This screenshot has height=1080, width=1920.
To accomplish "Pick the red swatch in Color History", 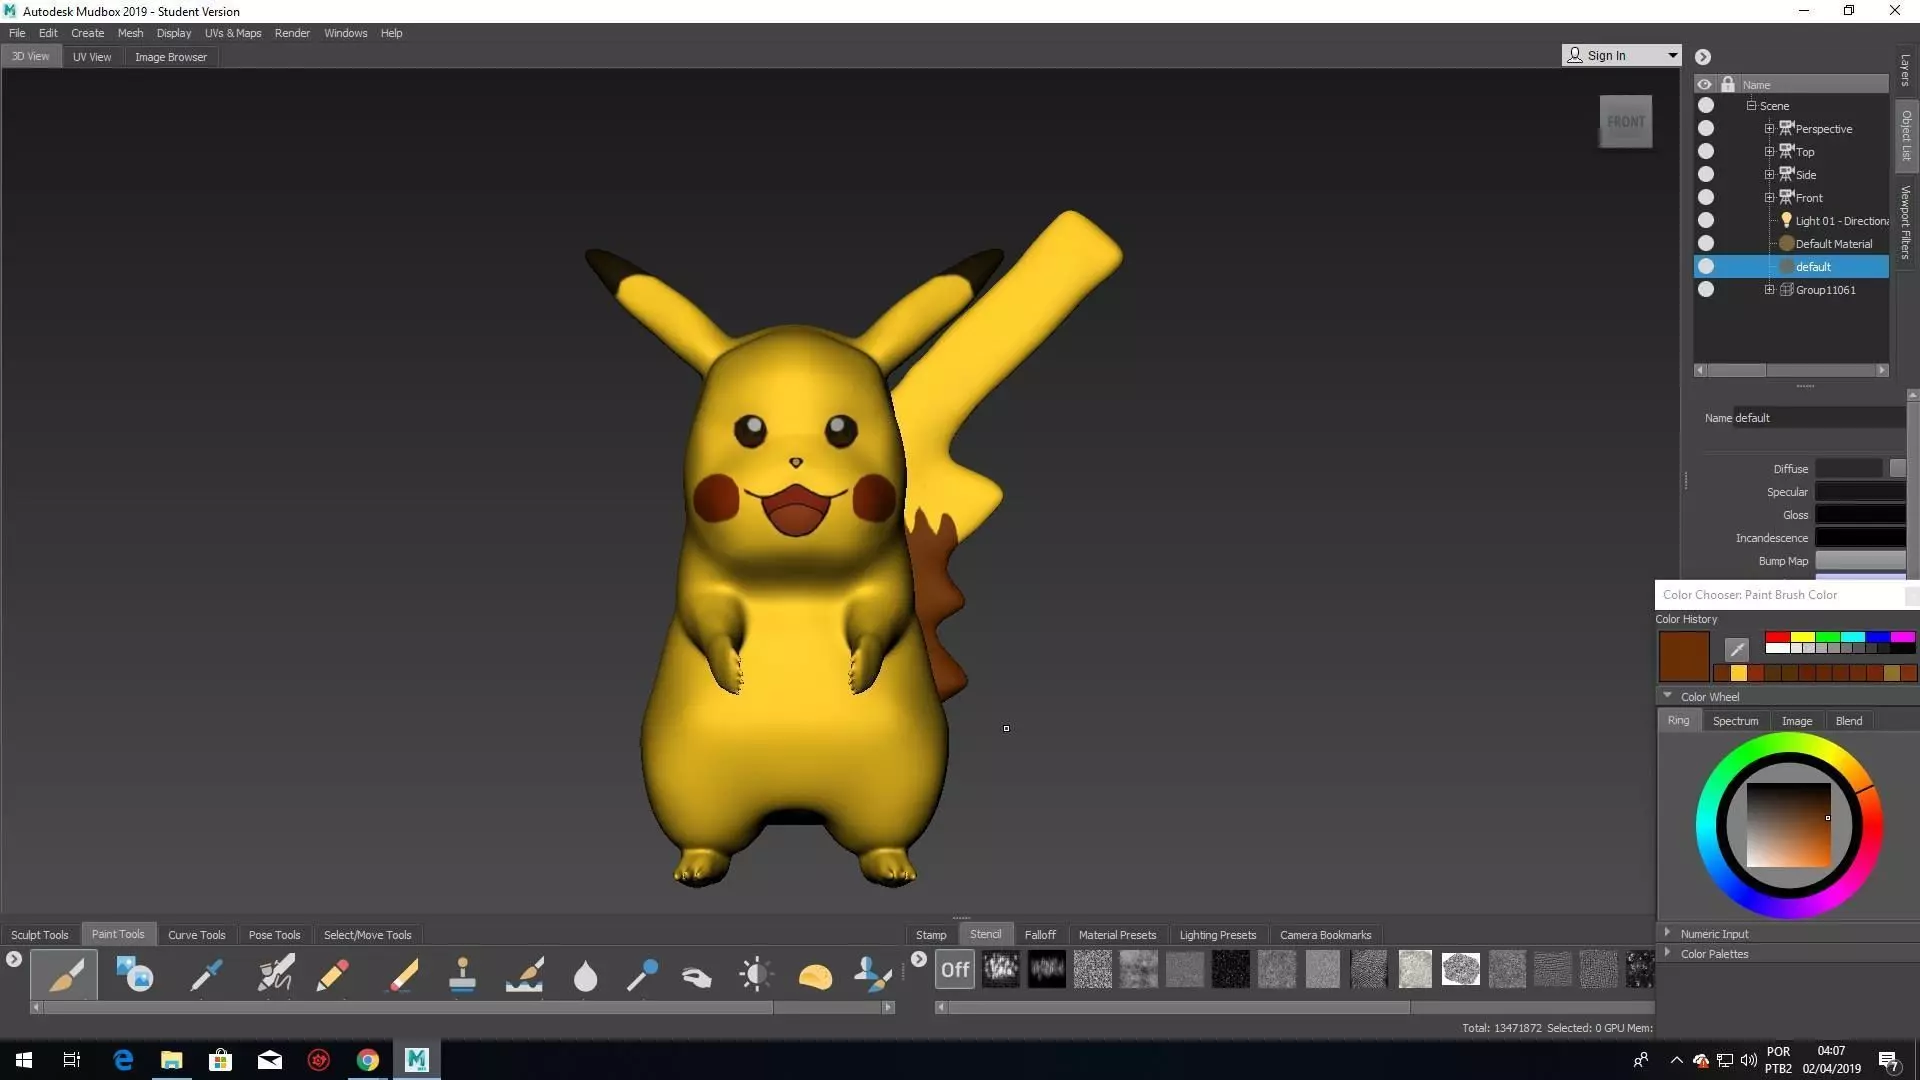I will tap(1777, 637).
